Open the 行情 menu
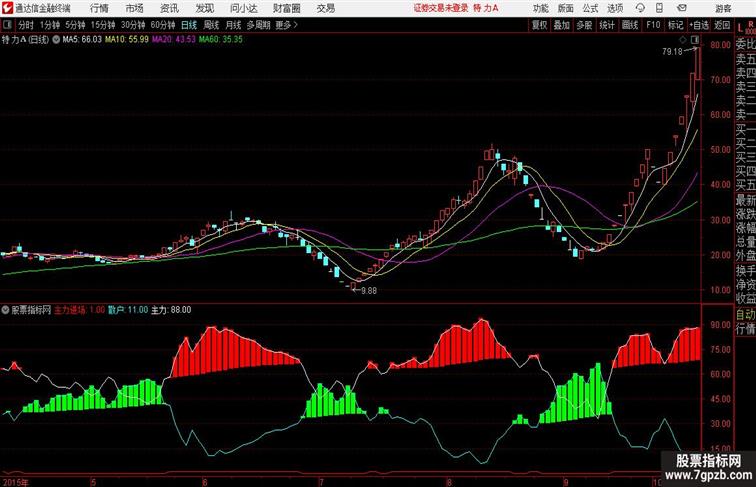 click(99, 8)
